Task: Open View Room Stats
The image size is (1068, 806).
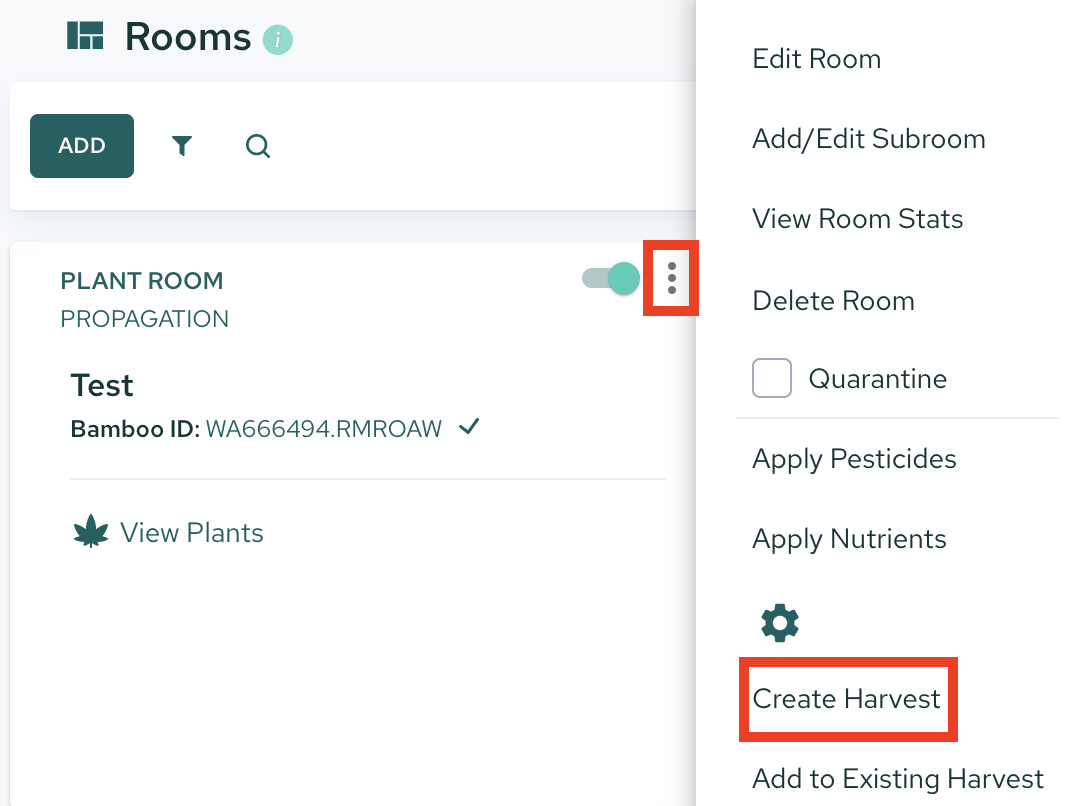Action: (858, 219)
